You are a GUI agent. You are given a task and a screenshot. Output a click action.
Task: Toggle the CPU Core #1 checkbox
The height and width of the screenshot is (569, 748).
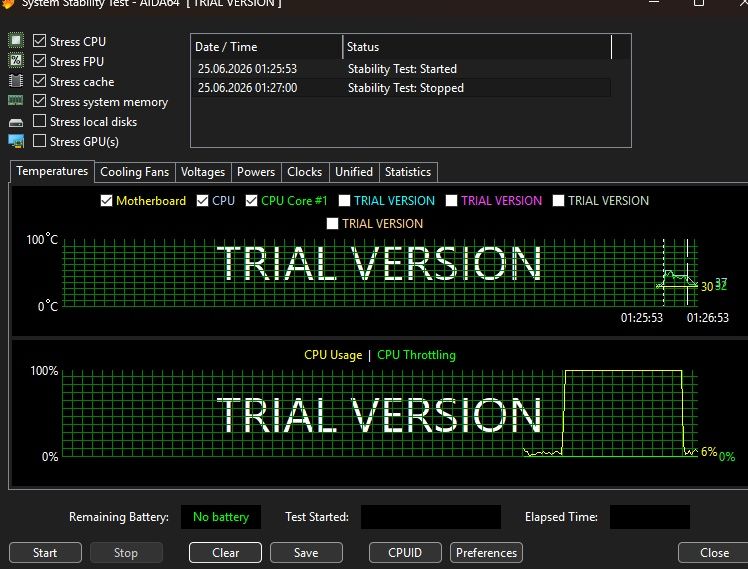point(251,201)
